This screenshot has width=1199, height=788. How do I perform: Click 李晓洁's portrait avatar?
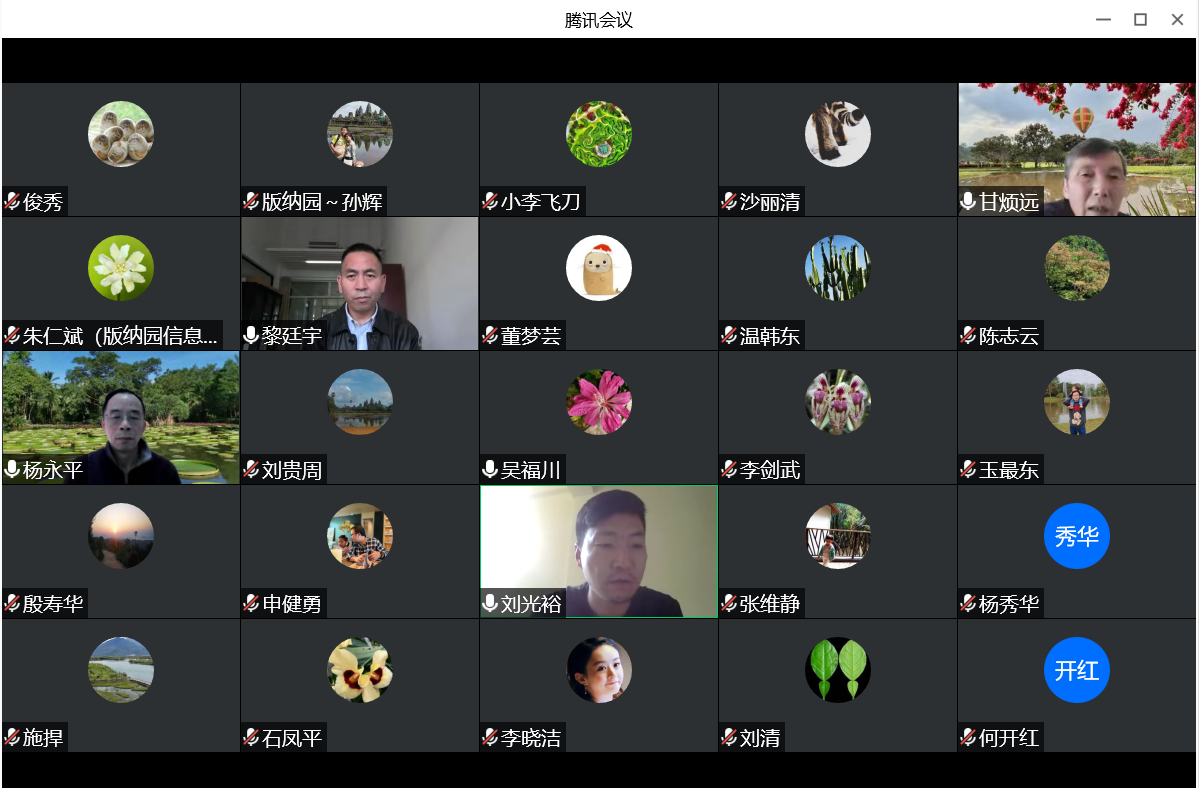[599, 670]
